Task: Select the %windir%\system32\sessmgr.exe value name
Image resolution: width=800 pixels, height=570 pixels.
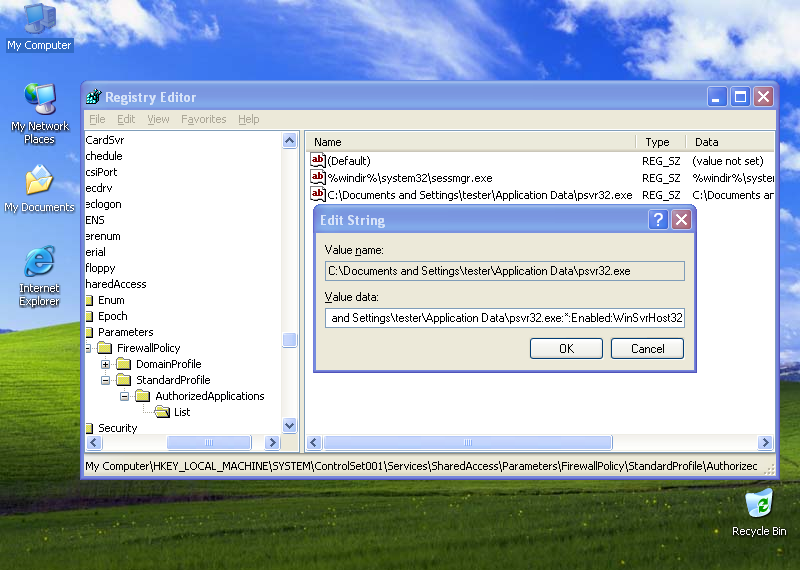Action: tap(410, 178)
